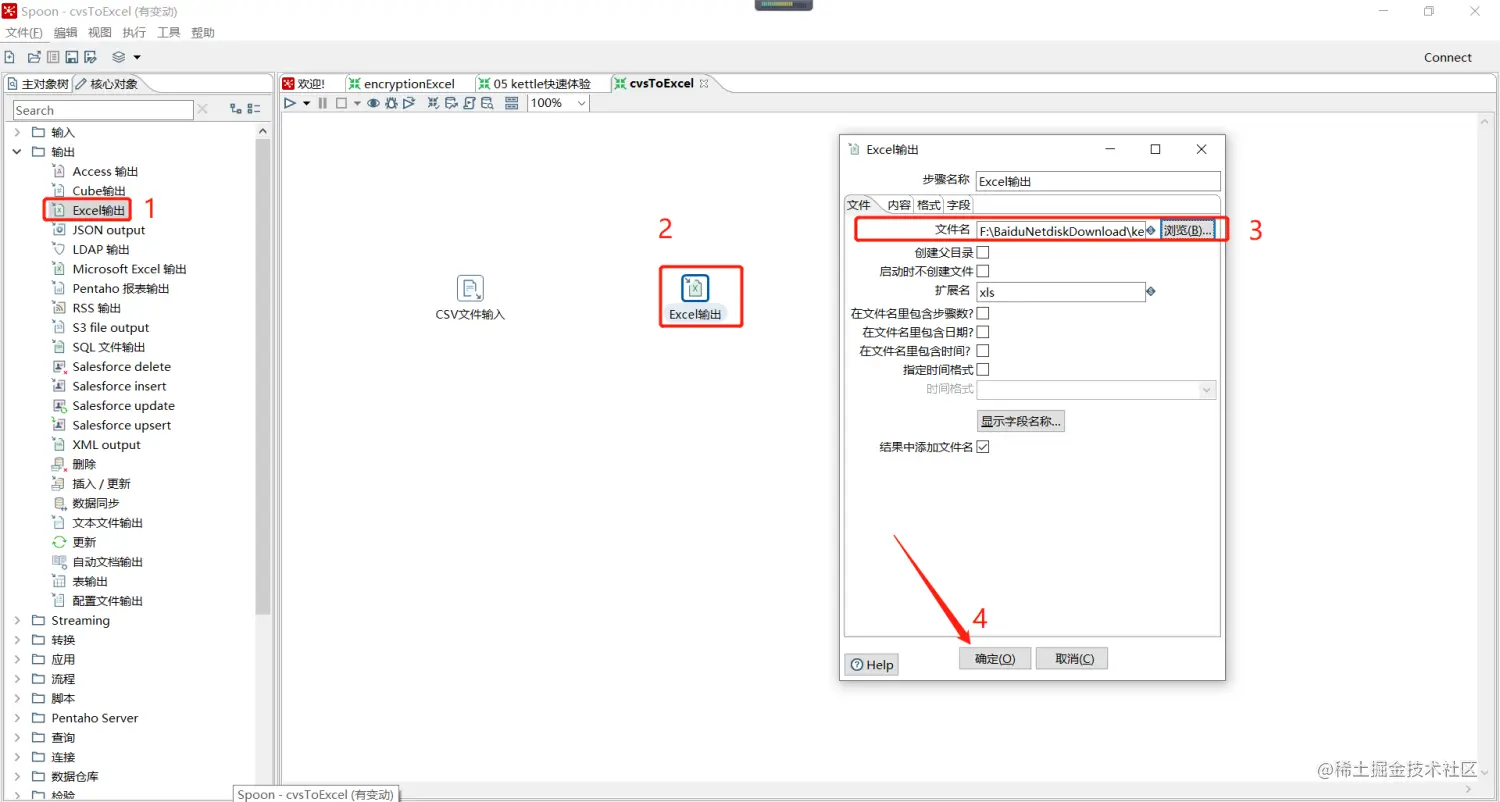
Task: Select 表输出 in the output list
Action: [90, 582]
